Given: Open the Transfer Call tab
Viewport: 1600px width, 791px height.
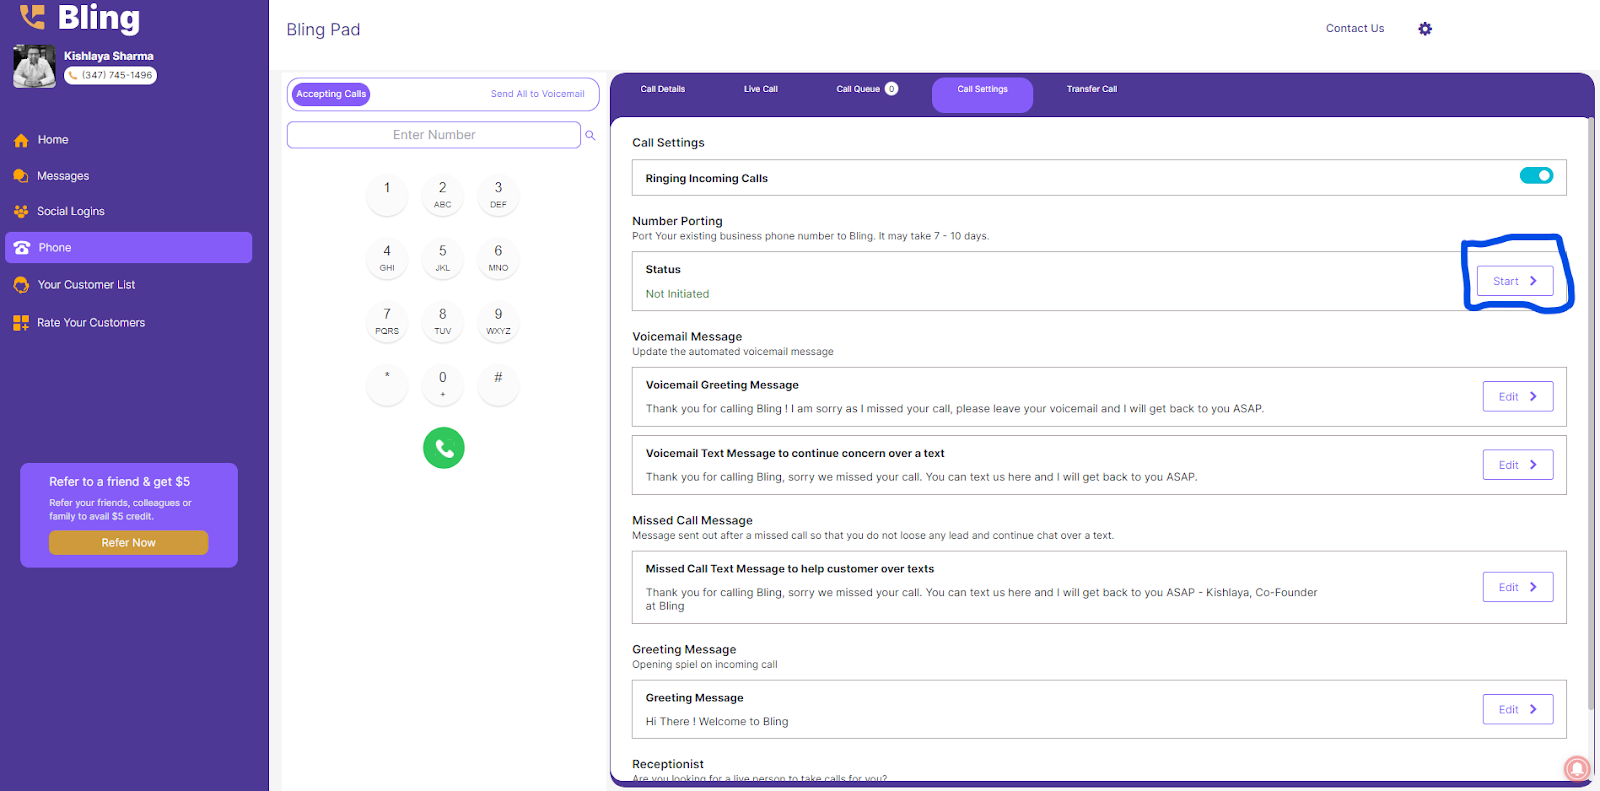Looking at the screenshot, I should tap(1091, 89).
